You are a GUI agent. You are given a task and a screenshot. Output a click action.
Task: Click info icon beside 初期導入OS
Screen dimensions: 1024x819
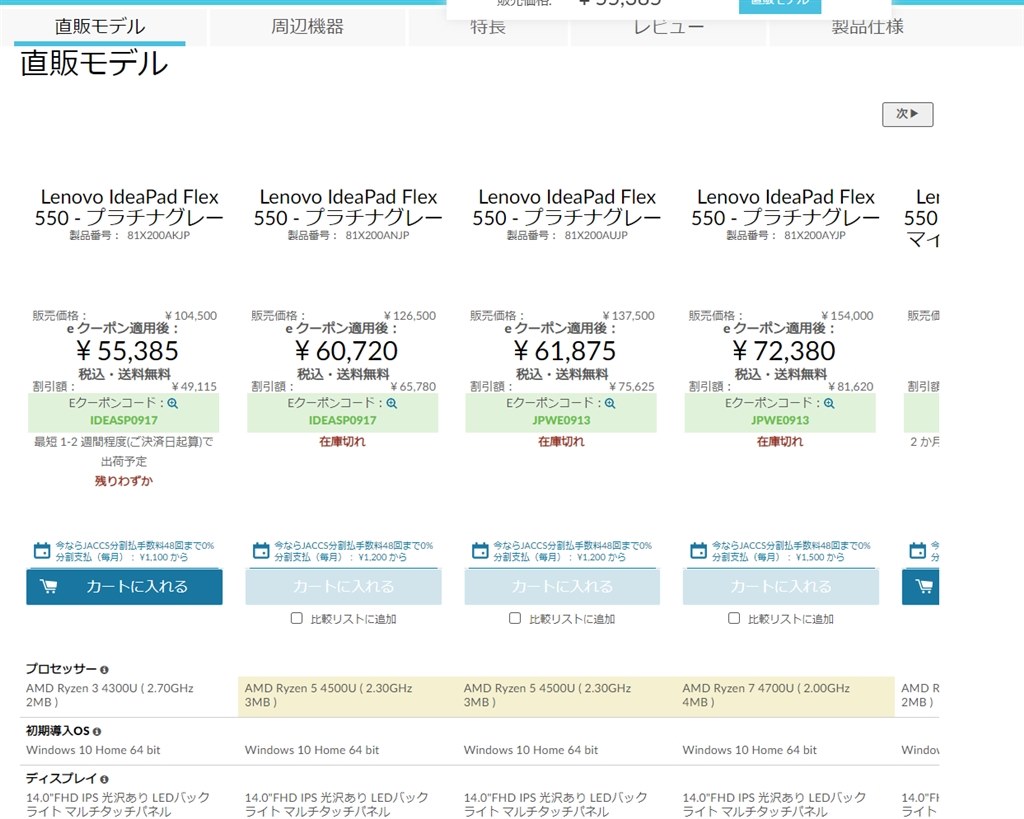97,731
